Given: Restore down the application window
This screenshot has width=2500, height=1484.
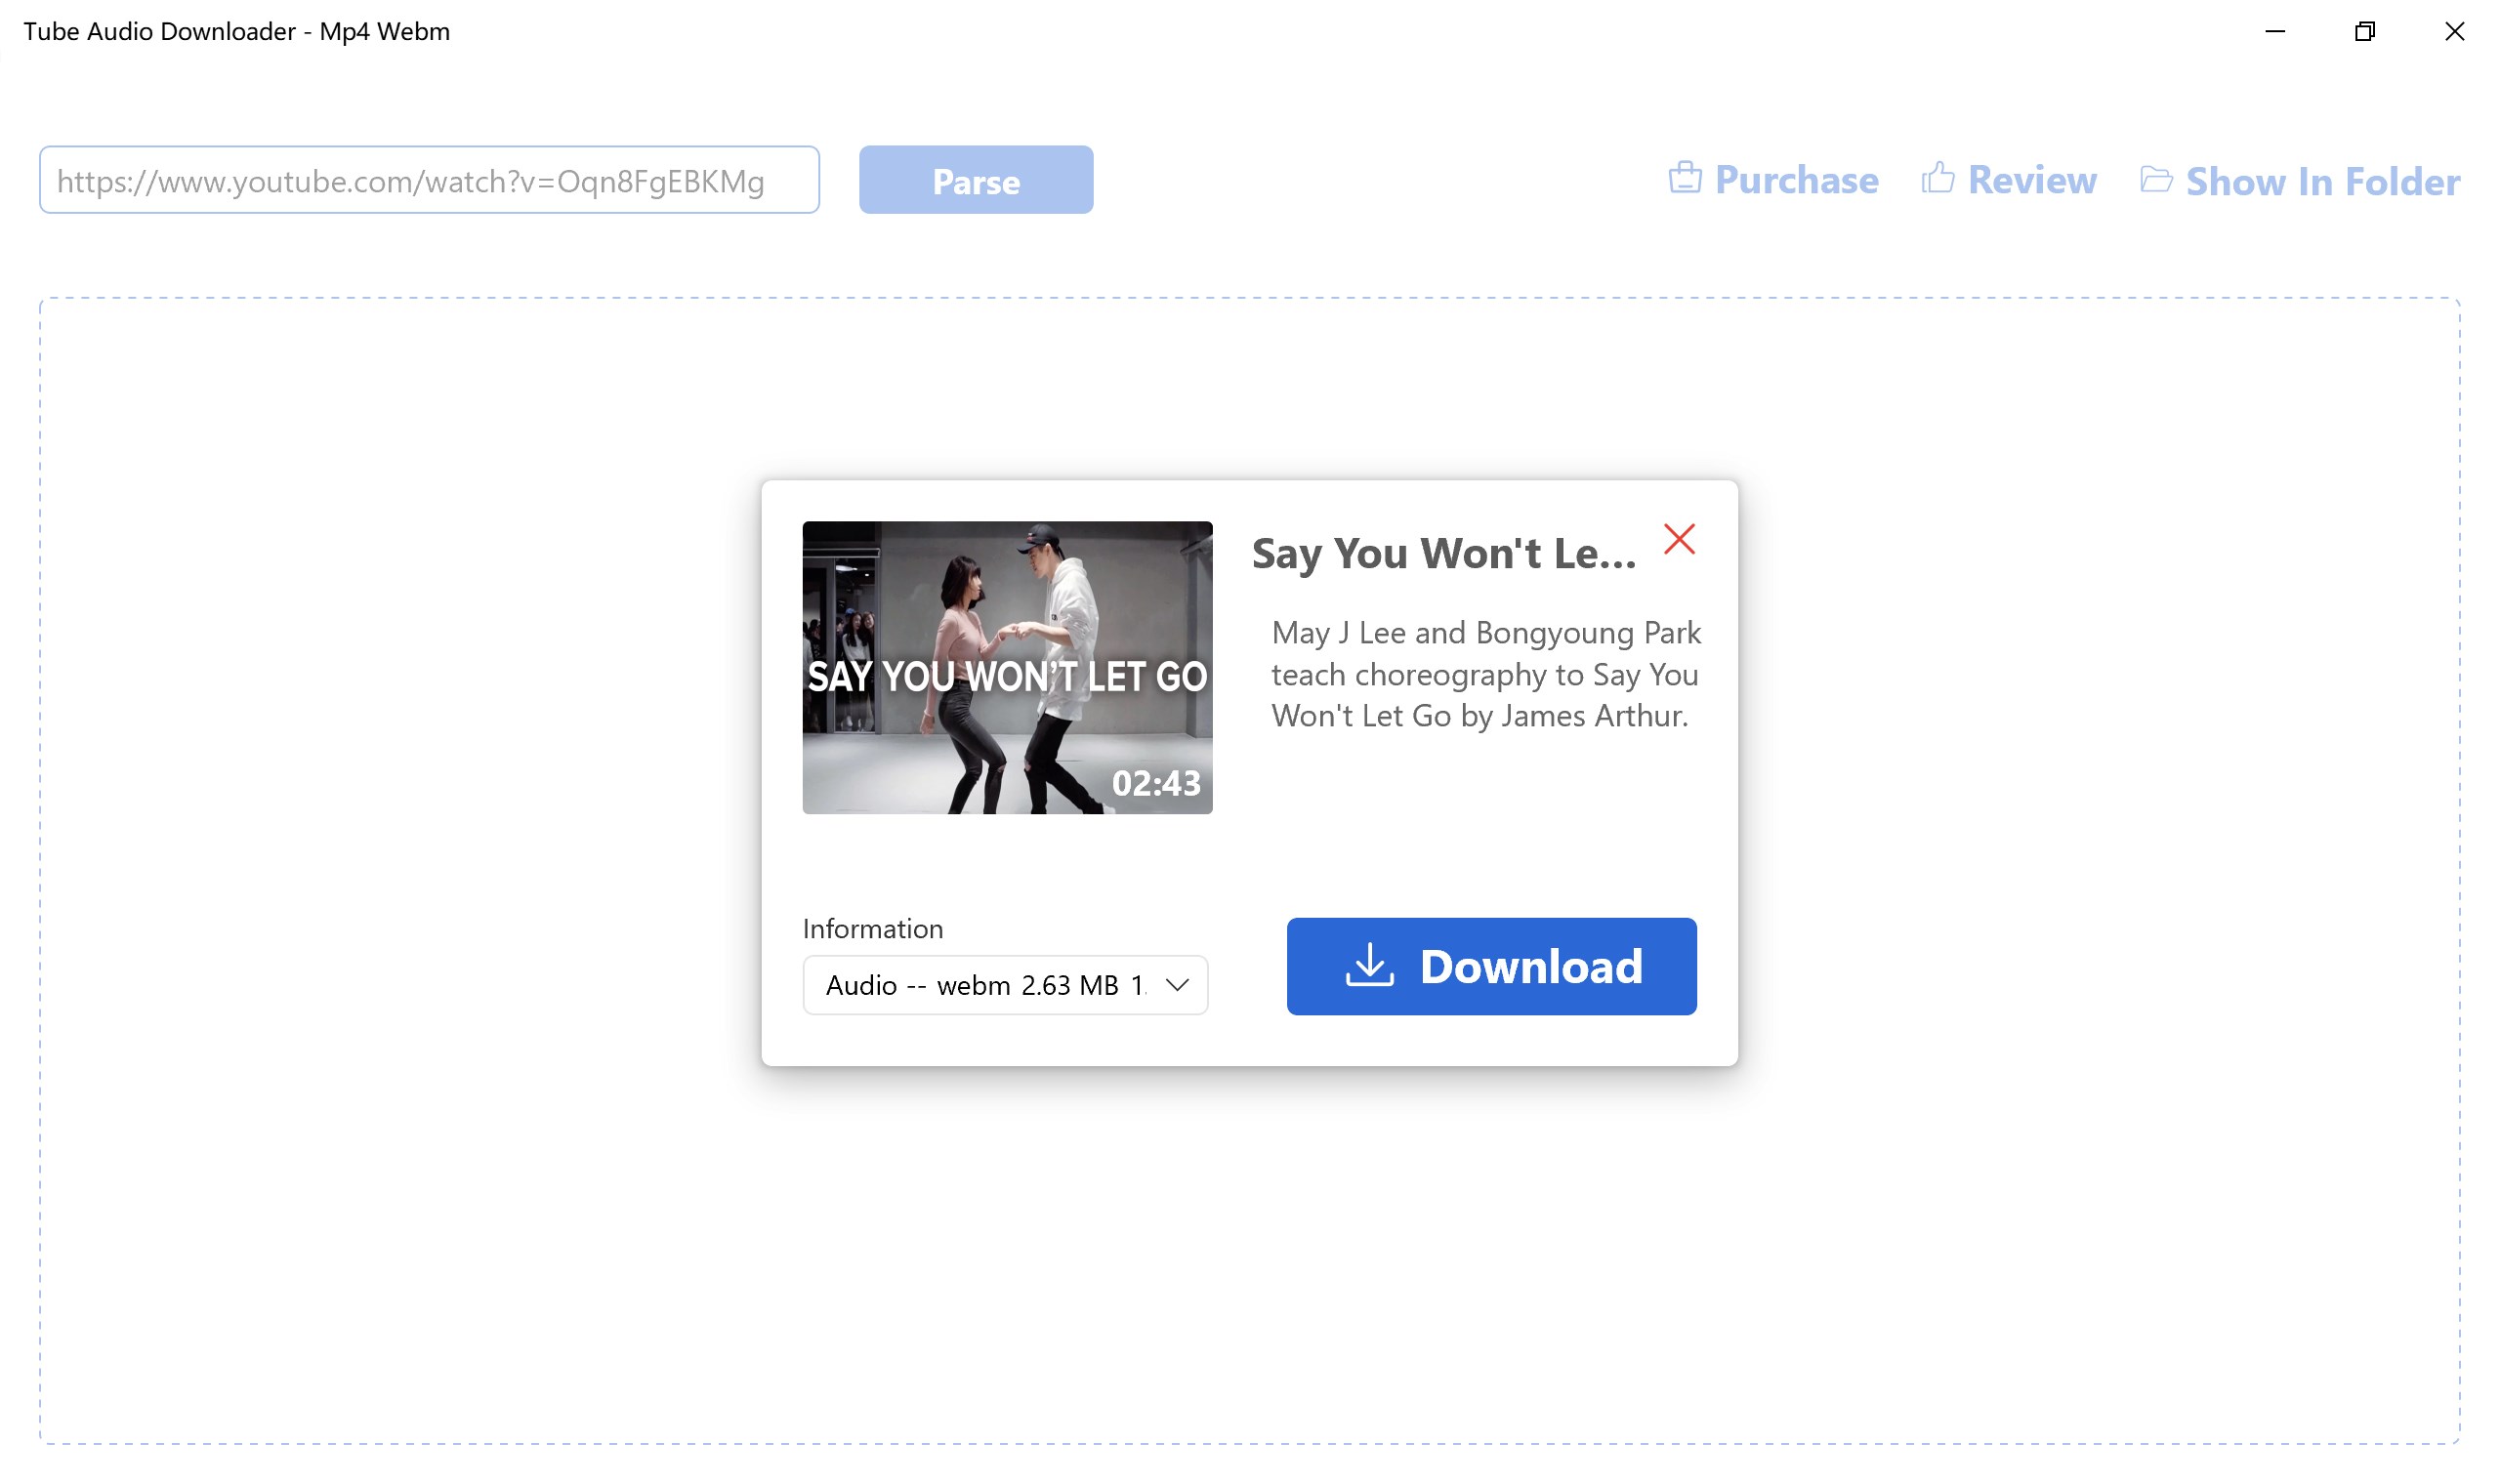Looking at the screenshot, I should tap(2364, 31).
